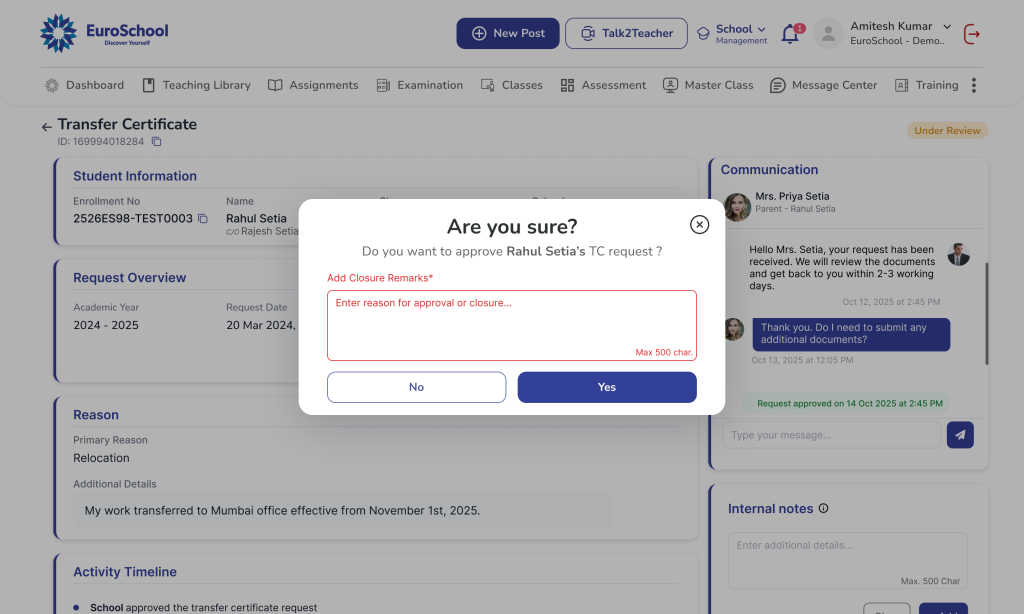This screenshot has height=614, width=1024.
Task: Open the Talk2Teacher button
Action: pyautogui.click(x=626, y=33)
